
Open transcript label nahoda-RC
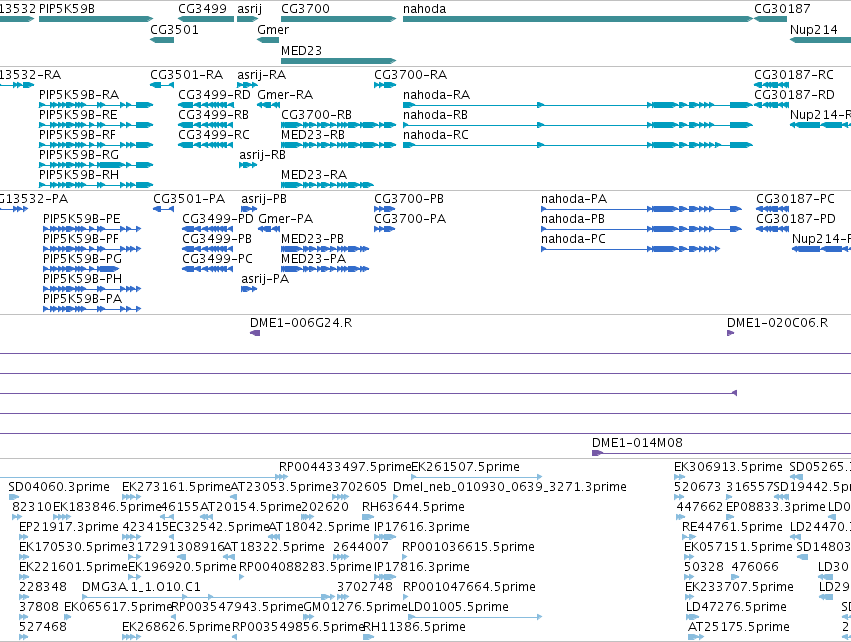pyautogui.click(x=436, y=135)
